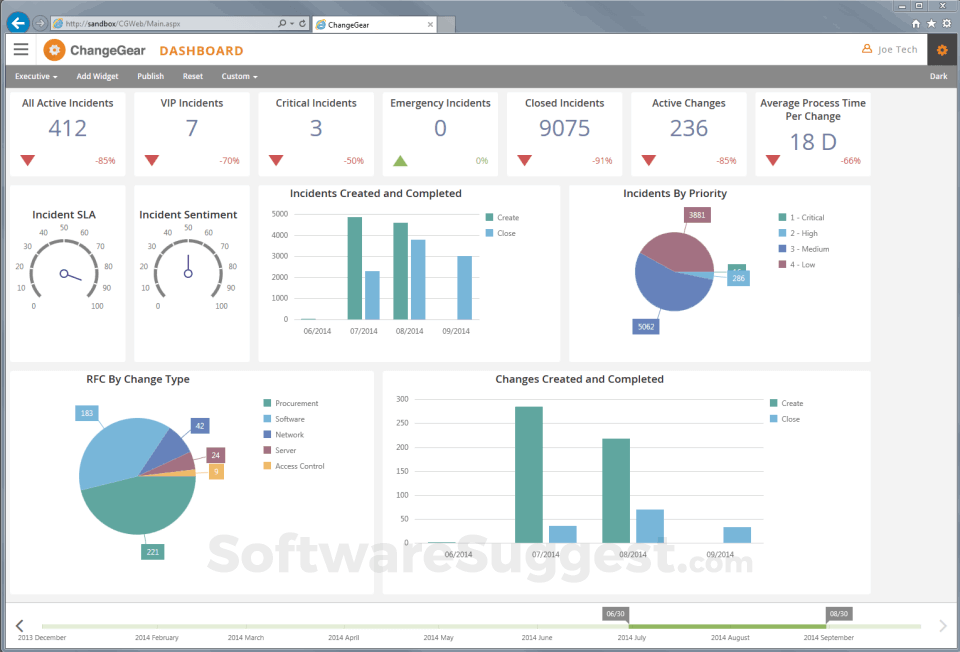Viewport: 960px width, 652px height.
Task: Move timeline backward with left arrow
Action: tap(20, 625)
